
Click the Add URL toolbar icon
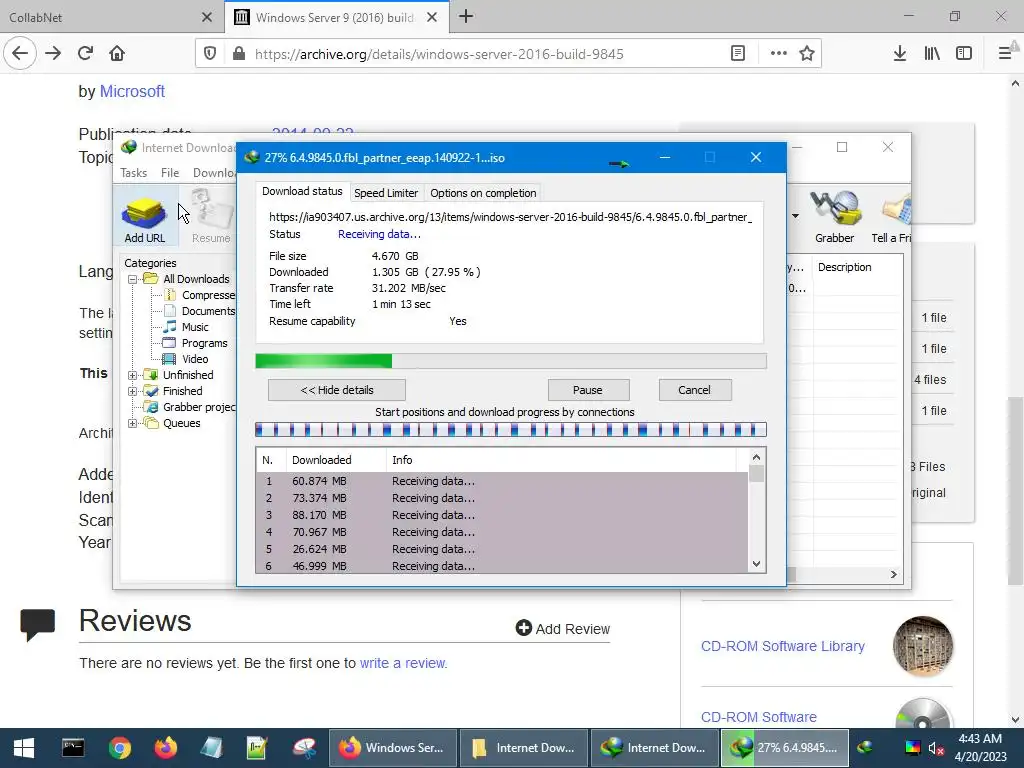[x=144, y=219]
